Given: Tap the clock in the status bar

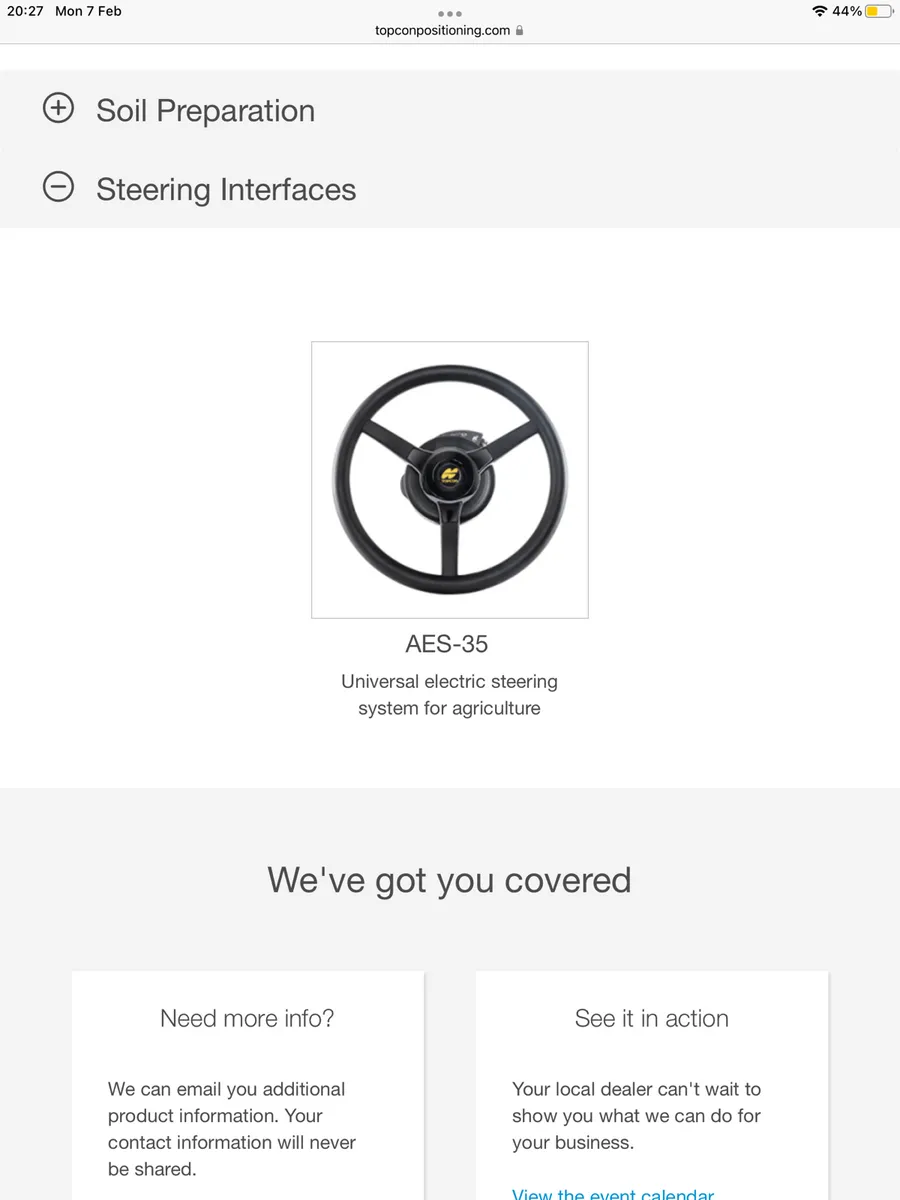Looking at the screenshot, I should (27, 12).
